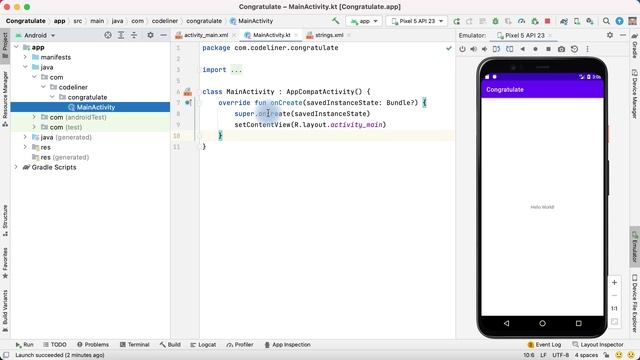
Task: Expand collapsed import statement in editor
Action: (x=236, y=70)
